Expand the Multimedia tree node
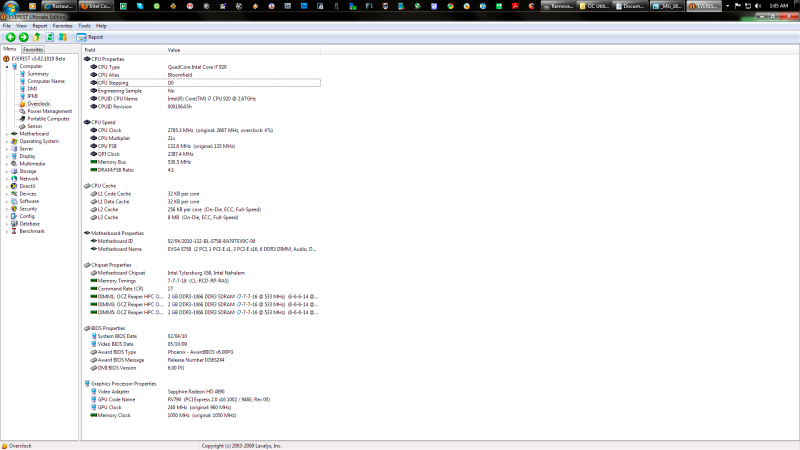This screenshot has height=450, width=800. coord(7,164)
